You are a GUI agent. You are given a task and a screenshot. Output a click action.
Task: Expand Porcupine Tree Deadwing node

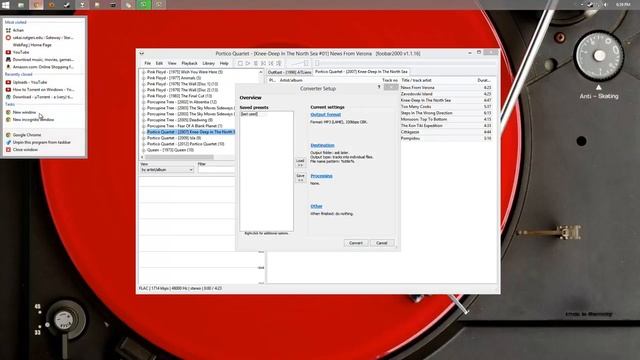pos(144,120)
